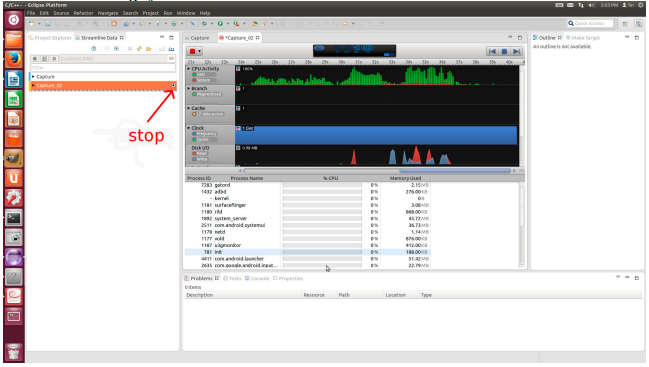
Task: Click the Quick Access search field
Action: click(x=590, y=24)
